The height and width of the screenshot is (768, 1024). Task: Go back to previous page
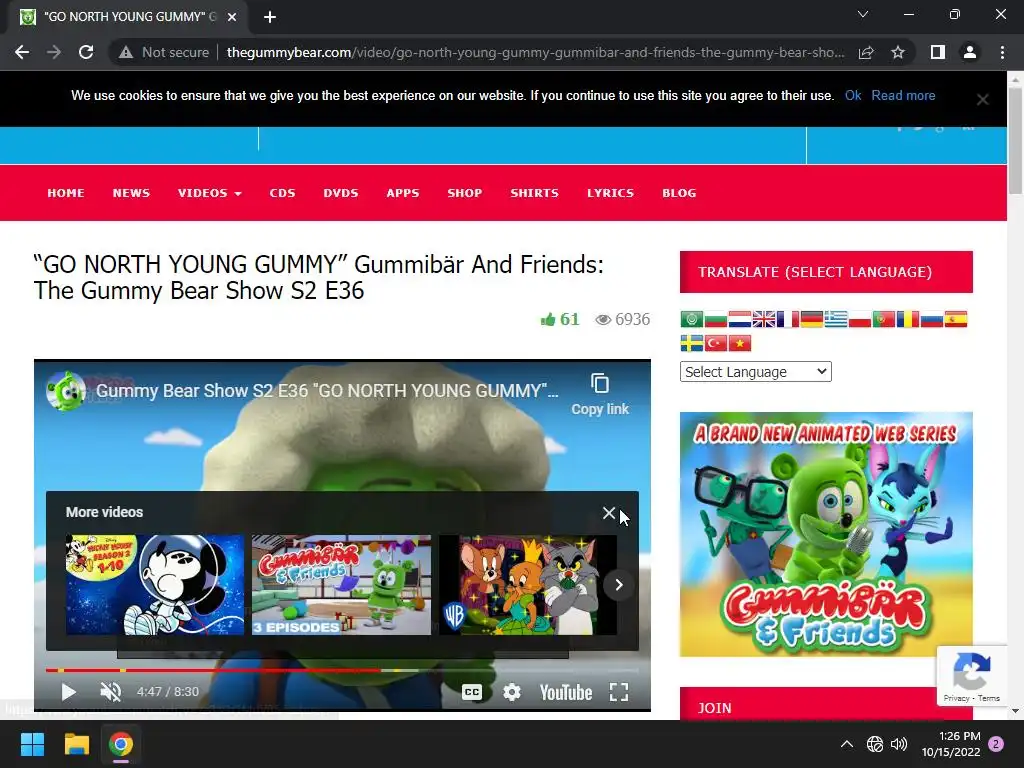(22, 52)
